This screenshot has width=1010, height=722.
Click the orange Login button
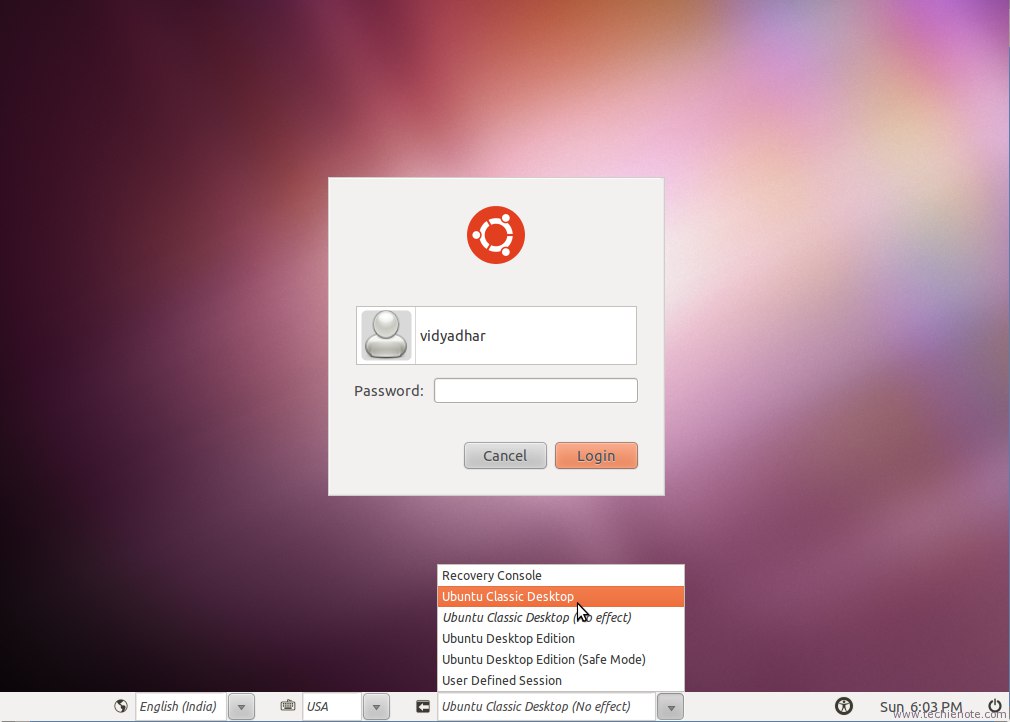tap(596, 455)
